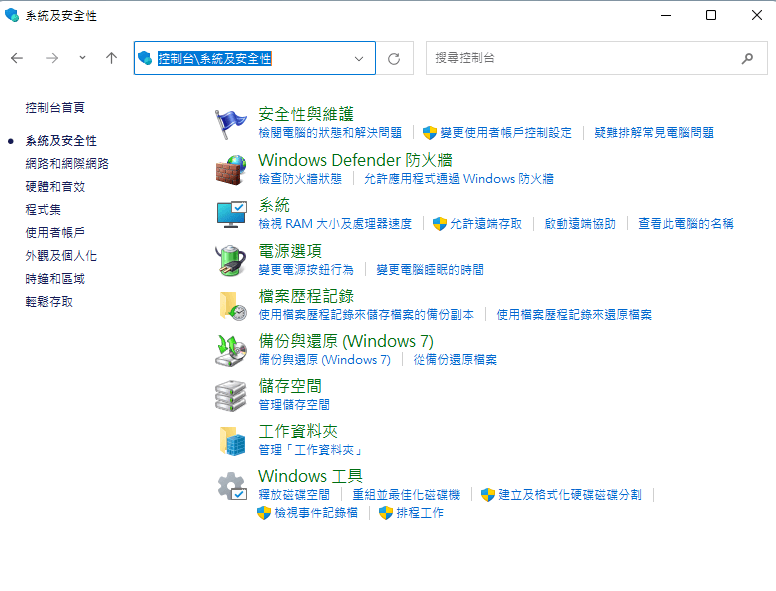Click the 儲存空間 drive stack icon

pos(231,395)
